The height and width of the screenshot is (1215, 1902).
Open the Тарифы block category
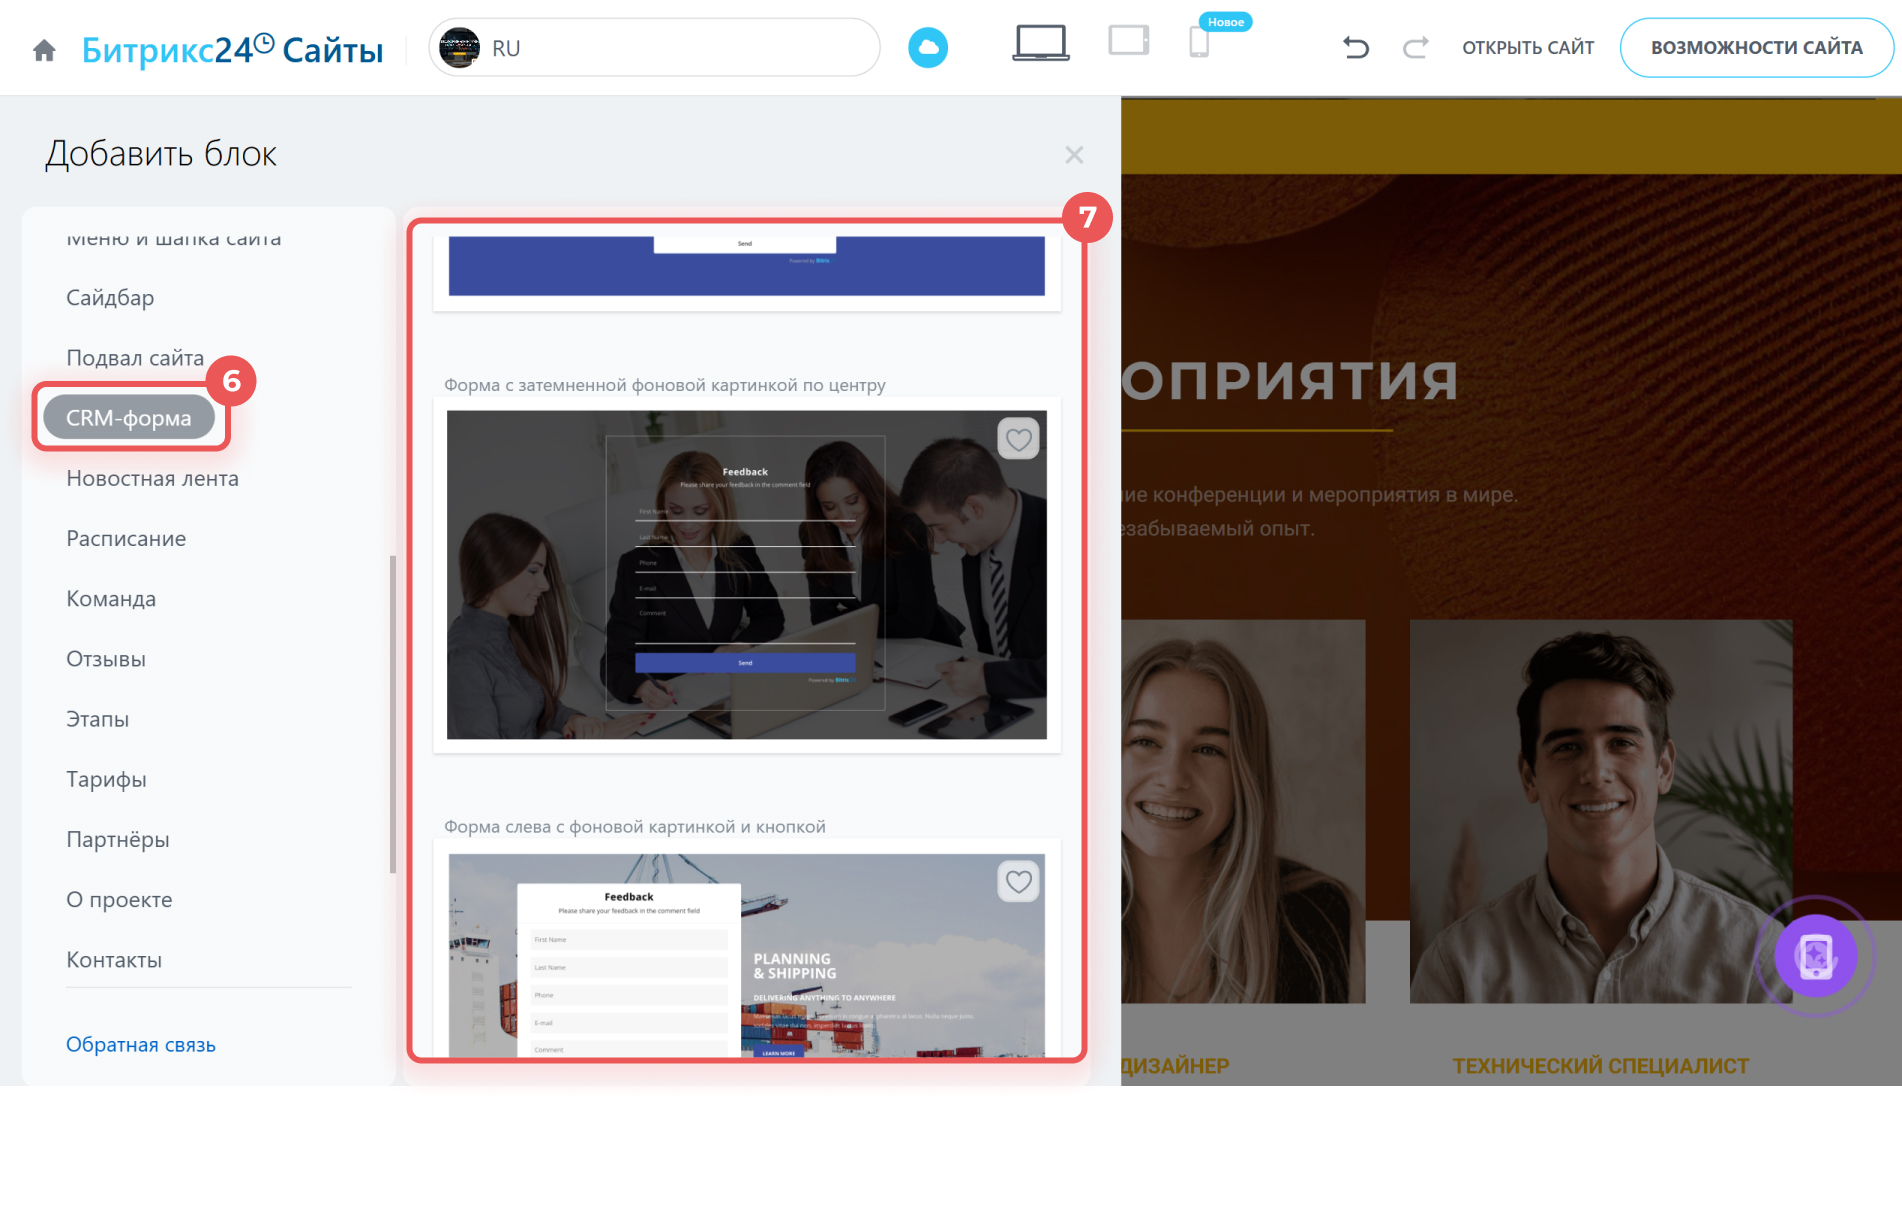point(106,779)
